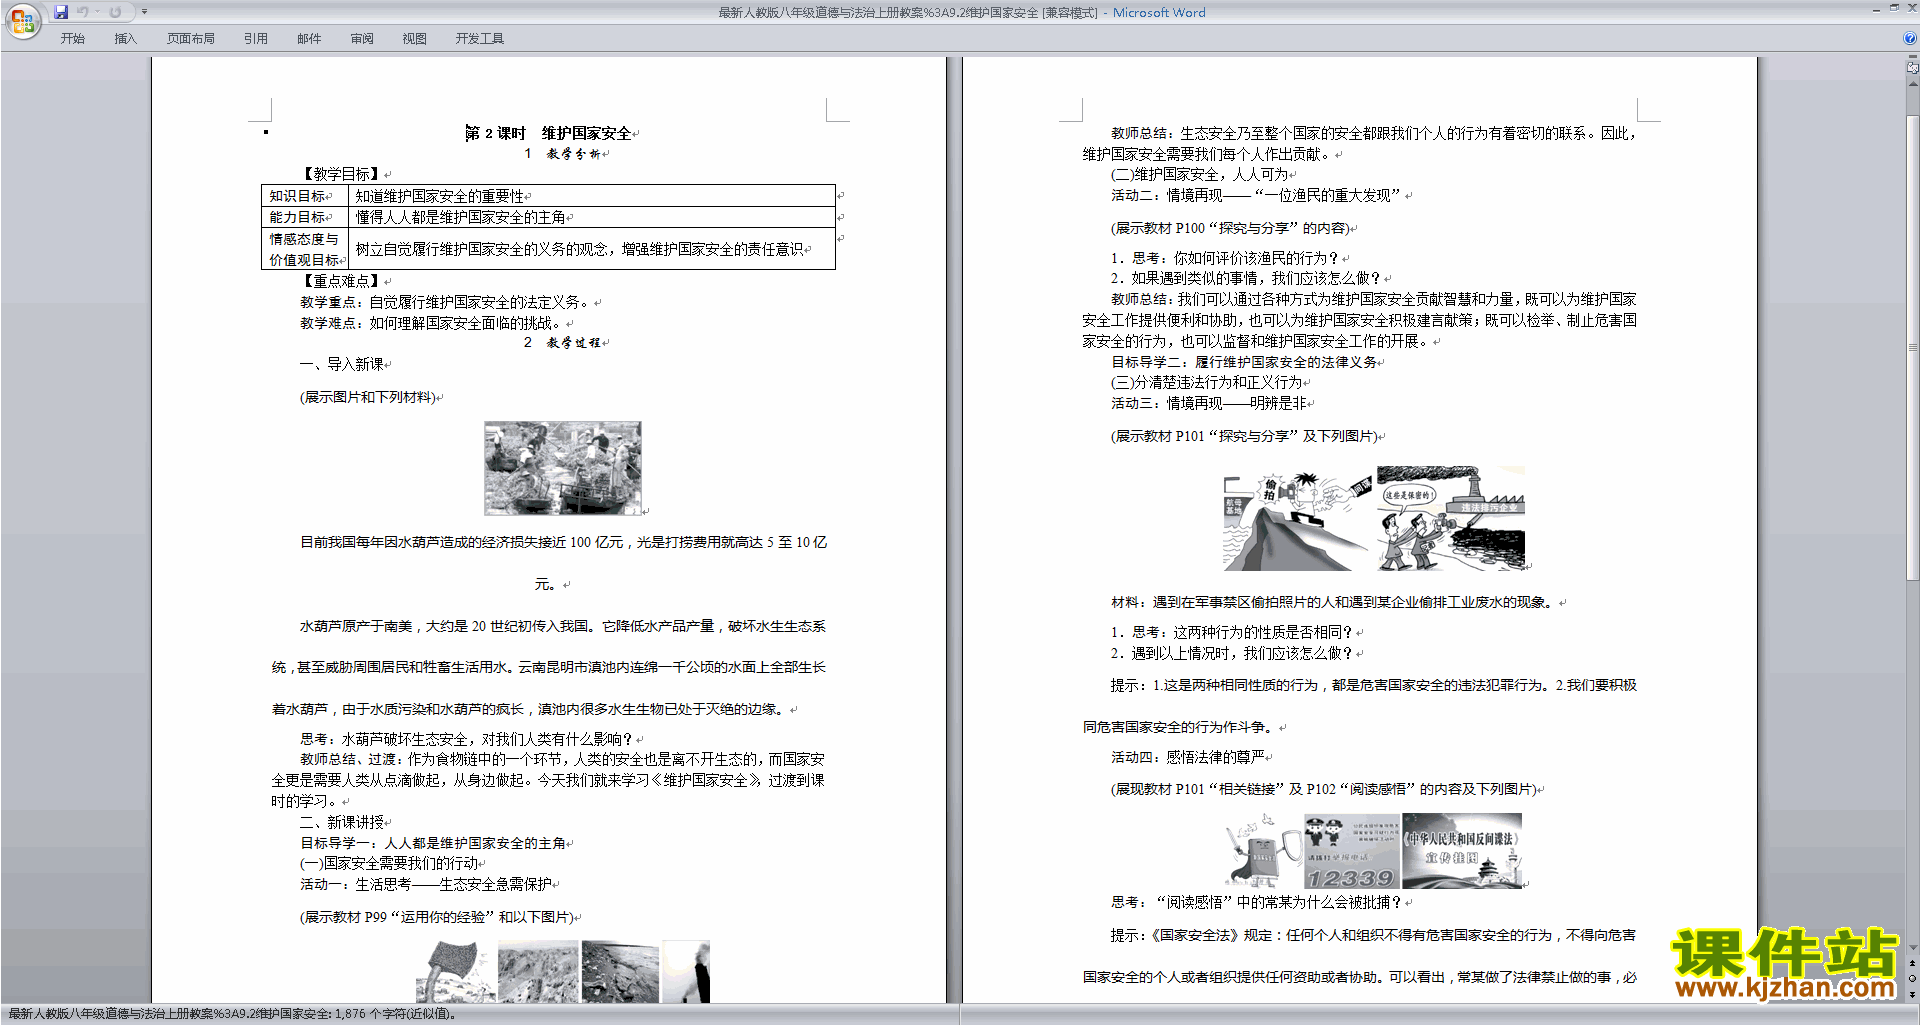Click the line 活动四：感悟法律的尊严
The image size is (1920, 1025).
[1188, 757]
